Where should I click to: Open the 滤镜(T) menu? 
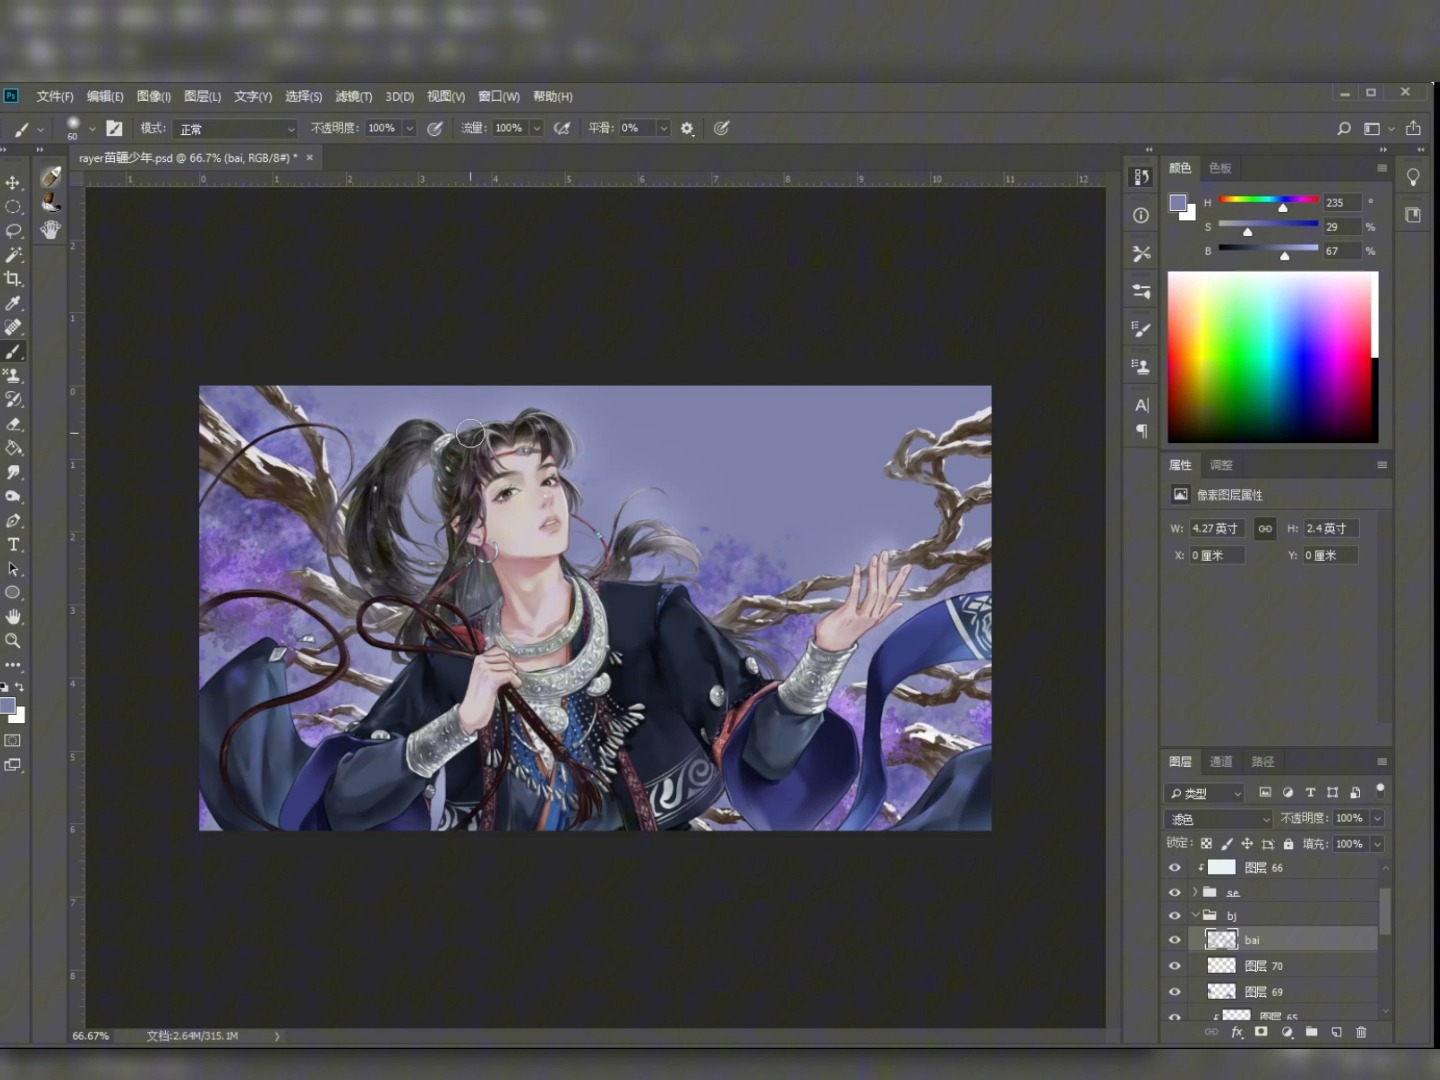(353, 97)
